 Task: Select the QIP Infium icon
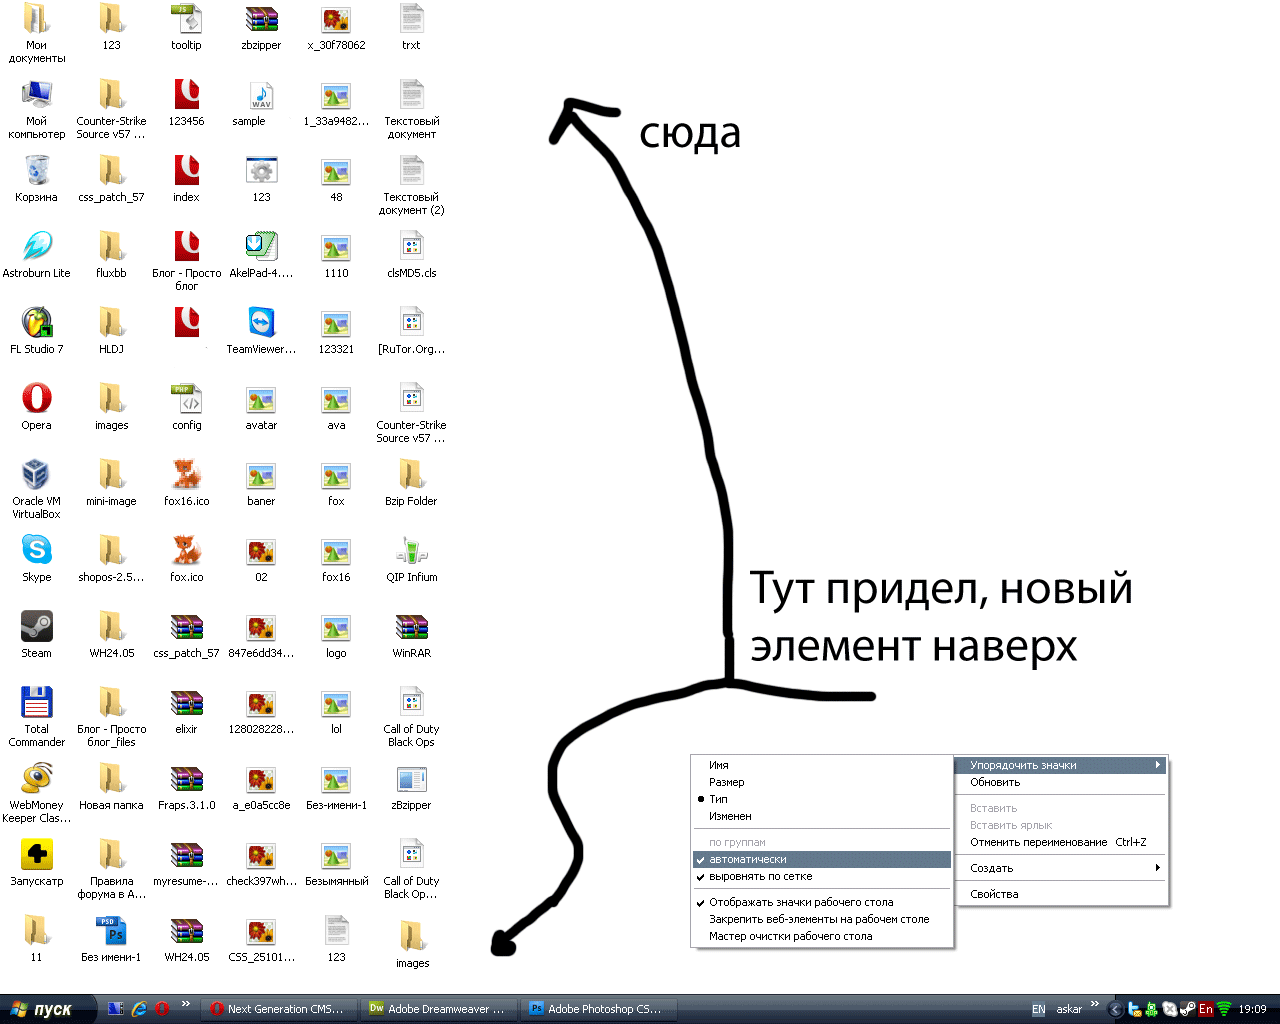click(411, 551)
